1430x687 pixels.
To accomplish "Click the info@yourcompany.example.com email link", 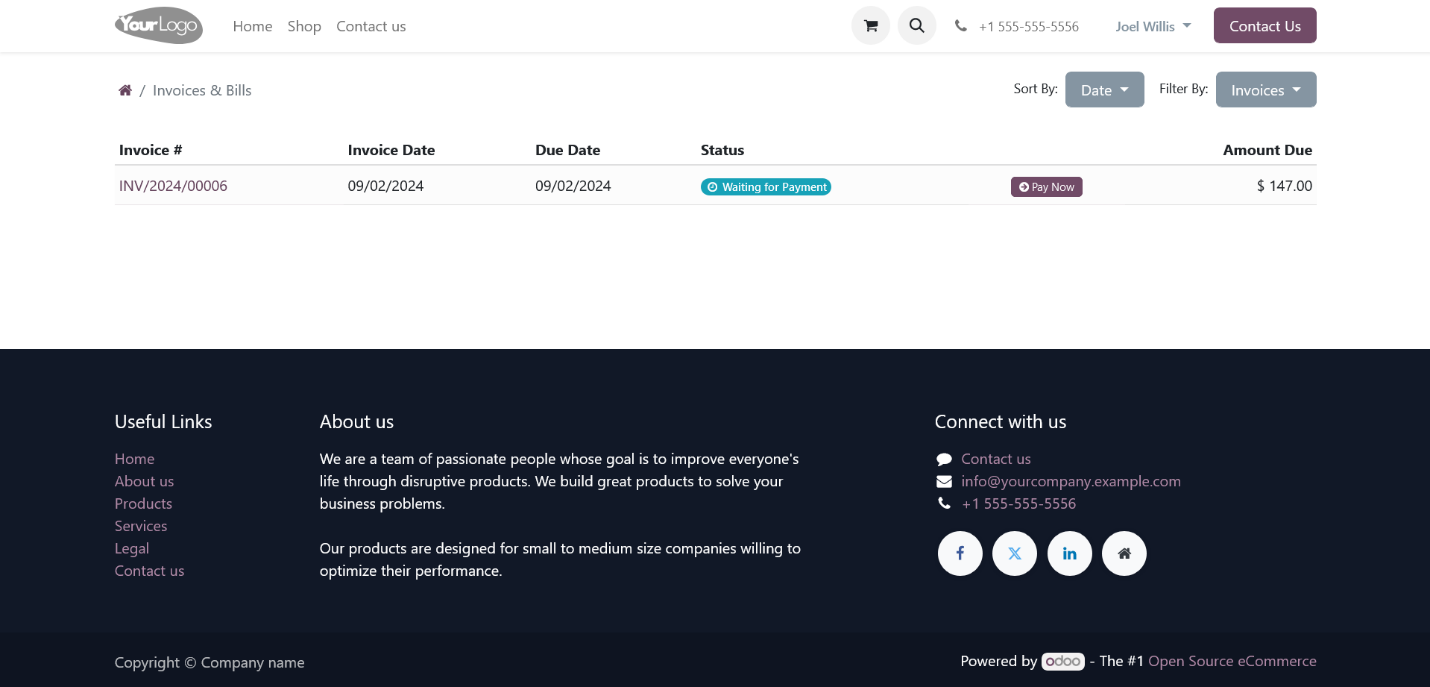I will (x=1070, y=481).
